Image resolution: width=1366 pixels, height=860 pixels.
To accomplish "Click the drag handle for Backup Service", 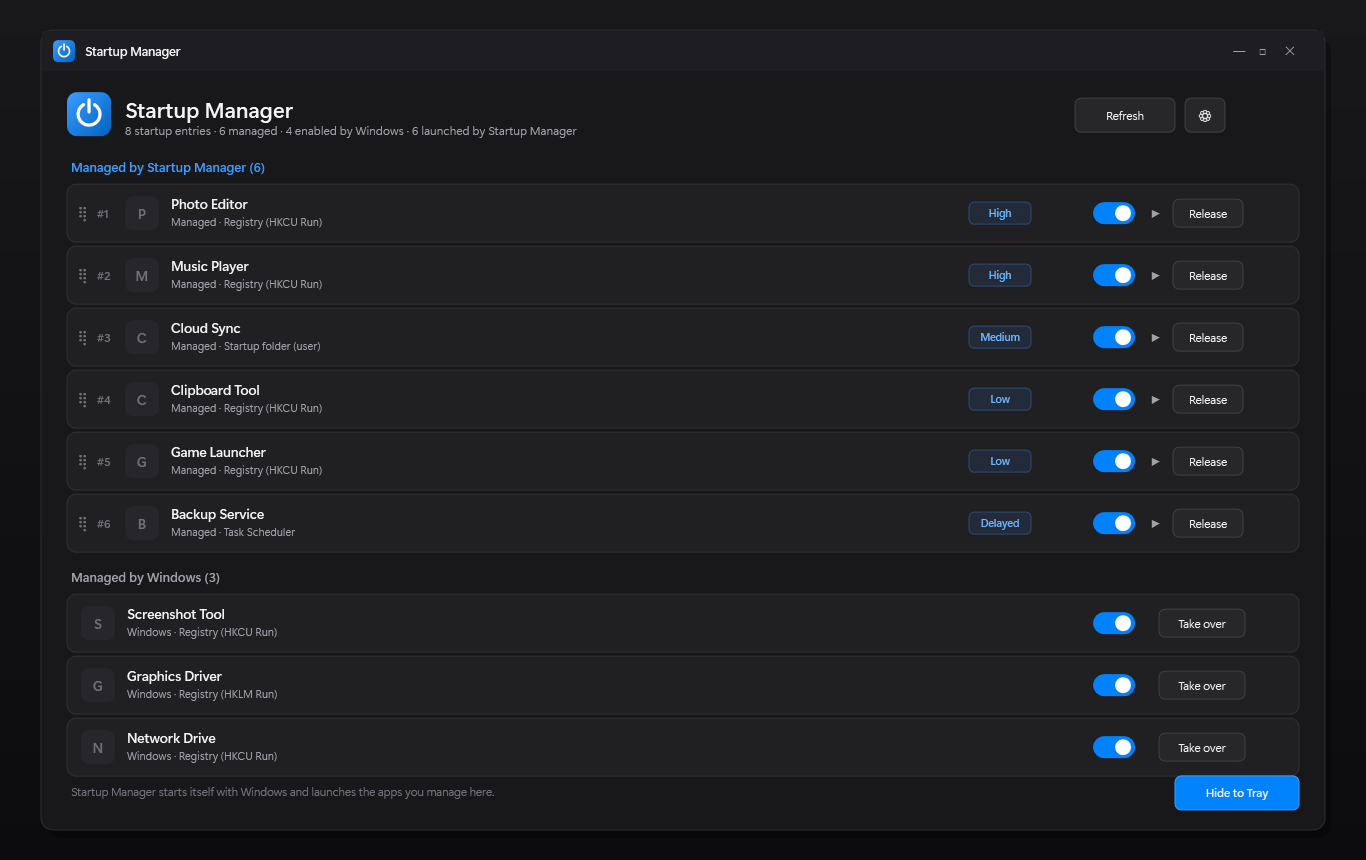I will (83, 524).
